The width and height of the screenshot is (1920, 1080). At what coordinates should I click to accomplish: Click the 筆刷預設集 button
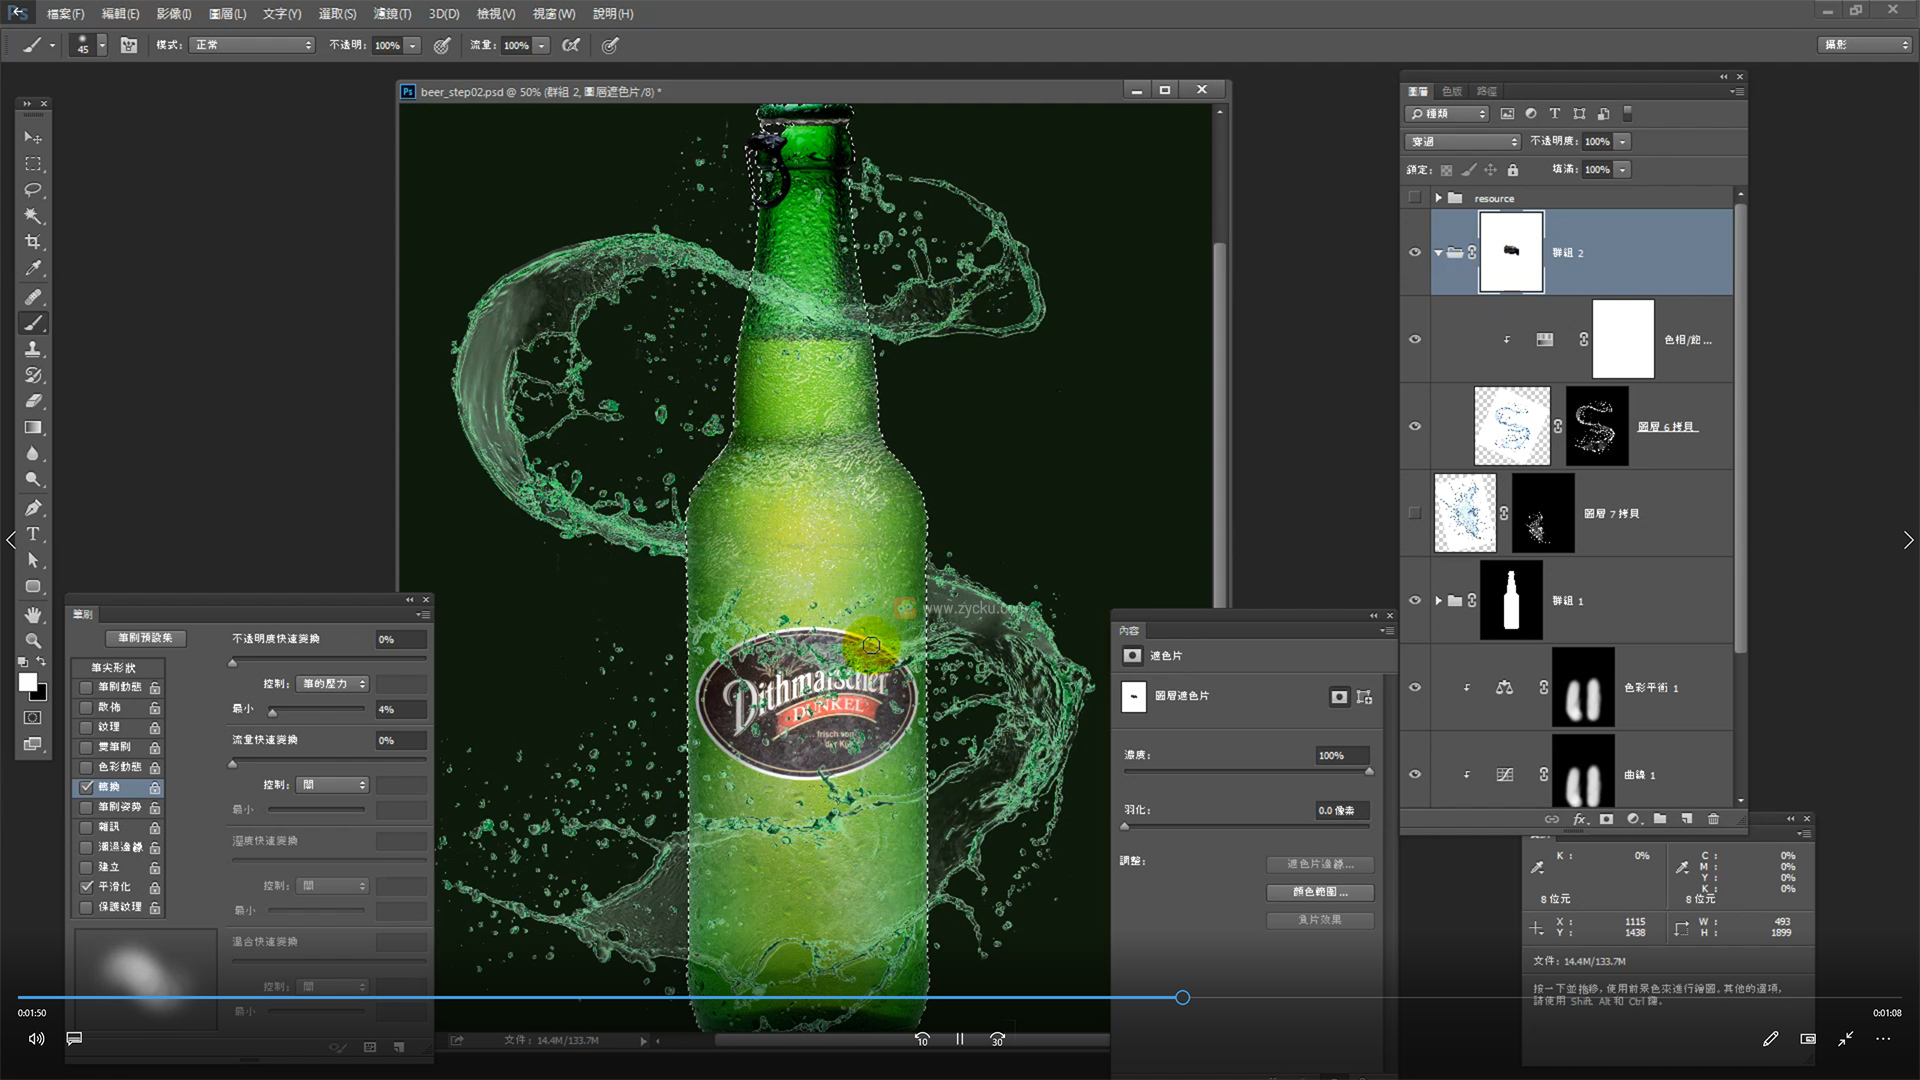145,638
